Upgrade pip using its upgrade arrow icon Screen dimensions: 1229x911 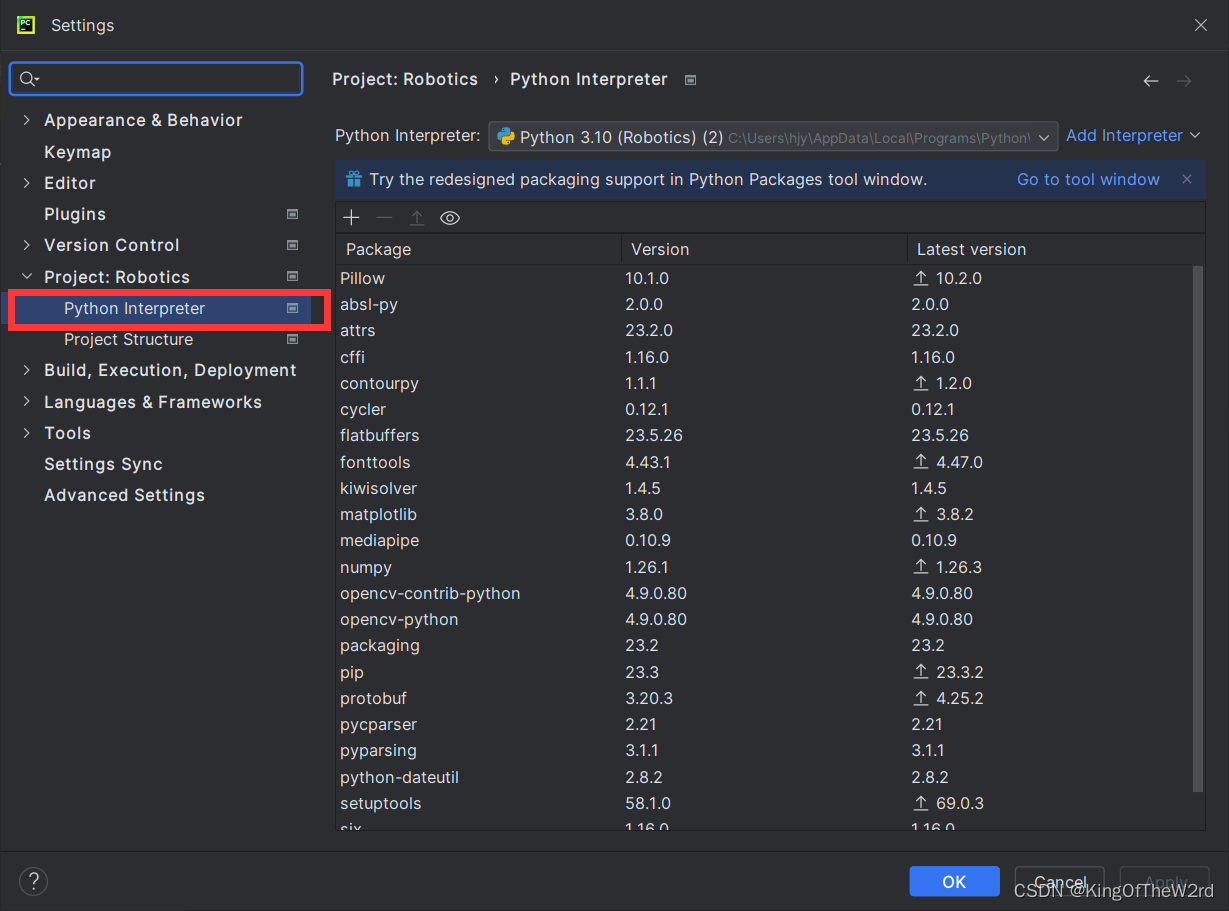[x=921, y=672]
